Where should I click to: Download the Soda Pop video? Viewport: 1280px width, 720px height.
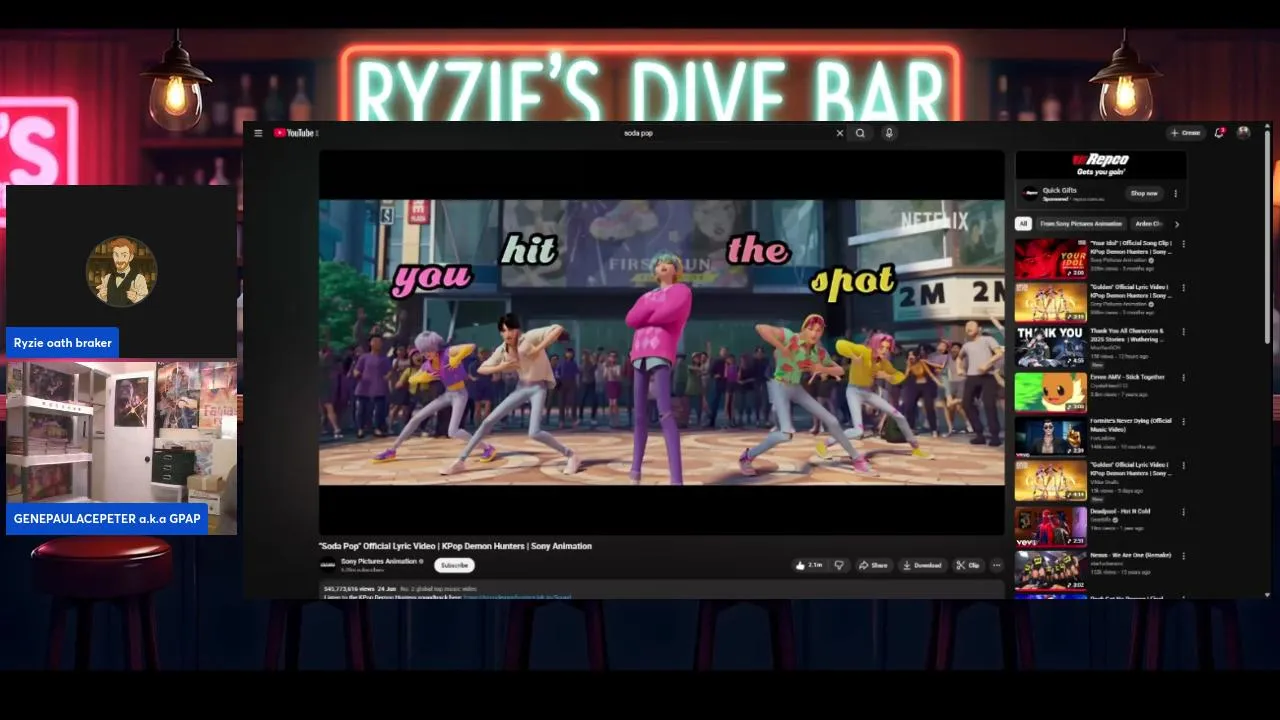click(x=922, y=565)
